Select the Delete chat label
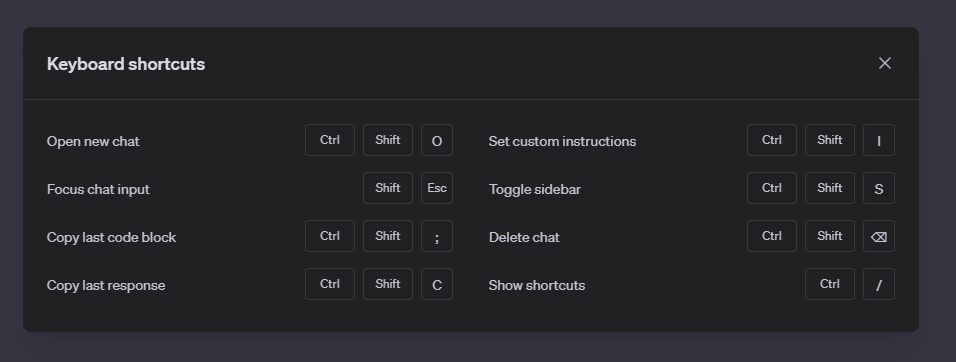The width and height of the screenshot is (956, 362). coord(524,238)
